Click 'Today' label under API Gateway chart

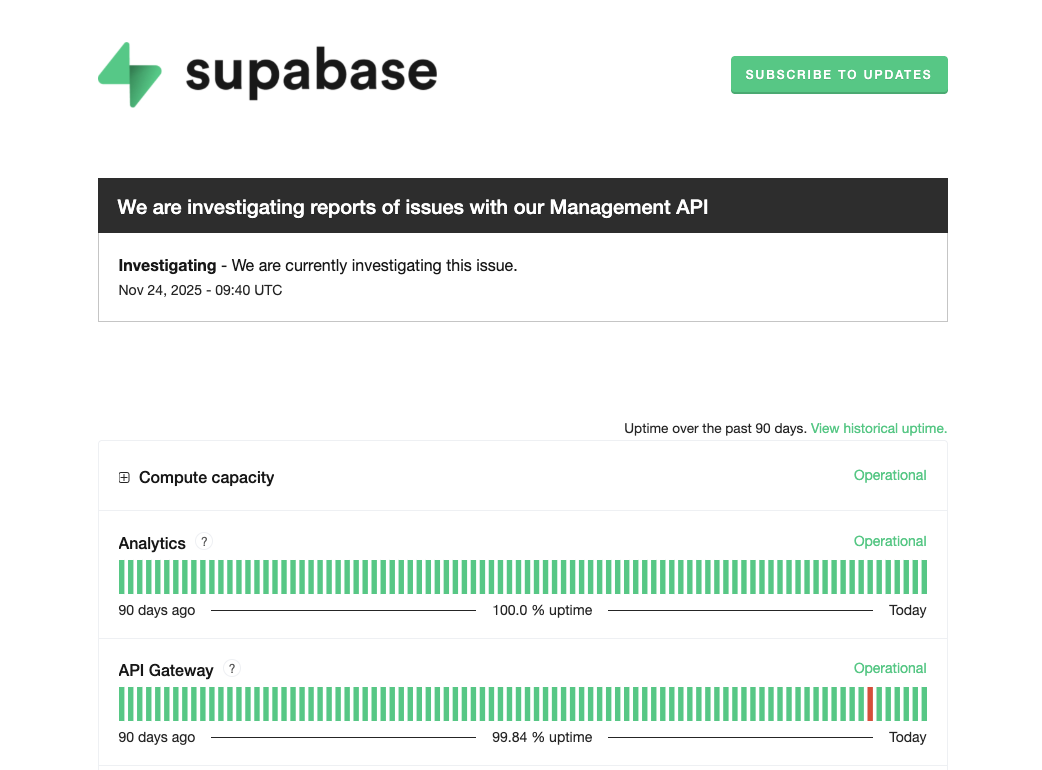click(x=908, y=737)
